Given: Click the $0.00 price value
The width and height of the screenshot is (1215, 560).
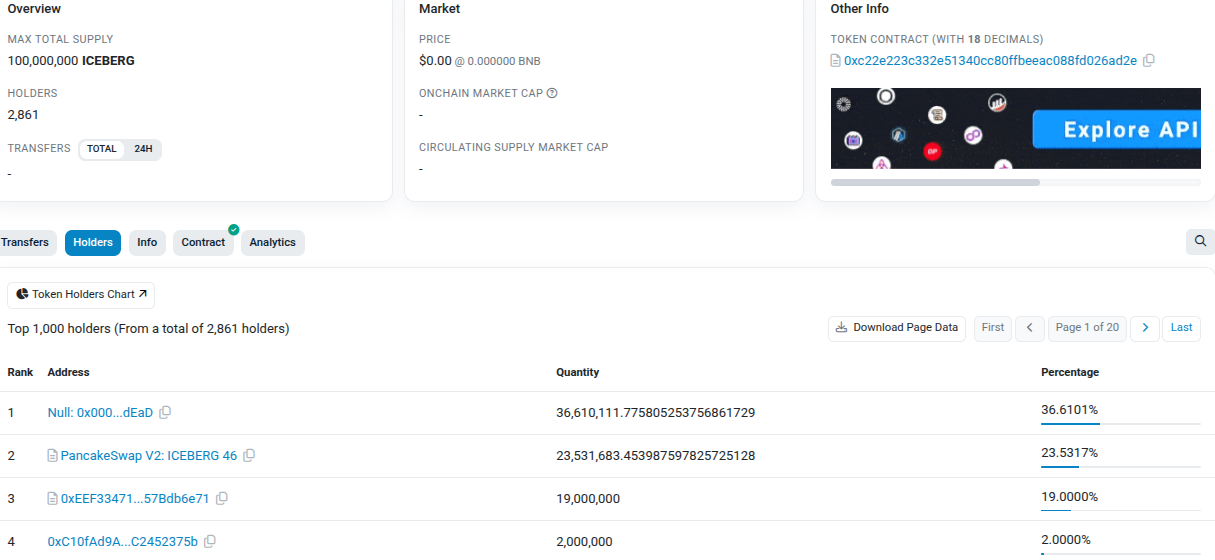Looking at the screenshot, I should [435, 60].
